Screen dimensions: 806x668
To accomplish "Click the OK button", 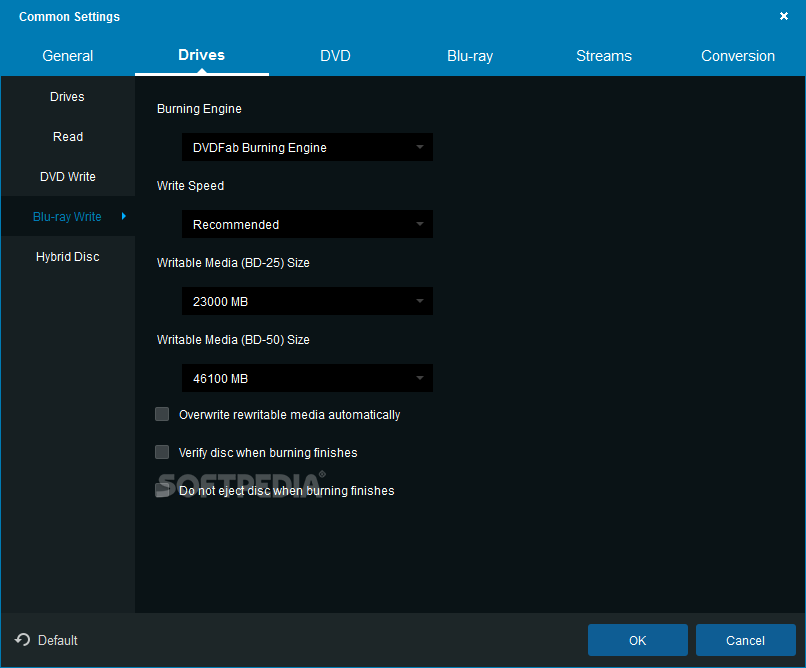I will coord(638,640).
